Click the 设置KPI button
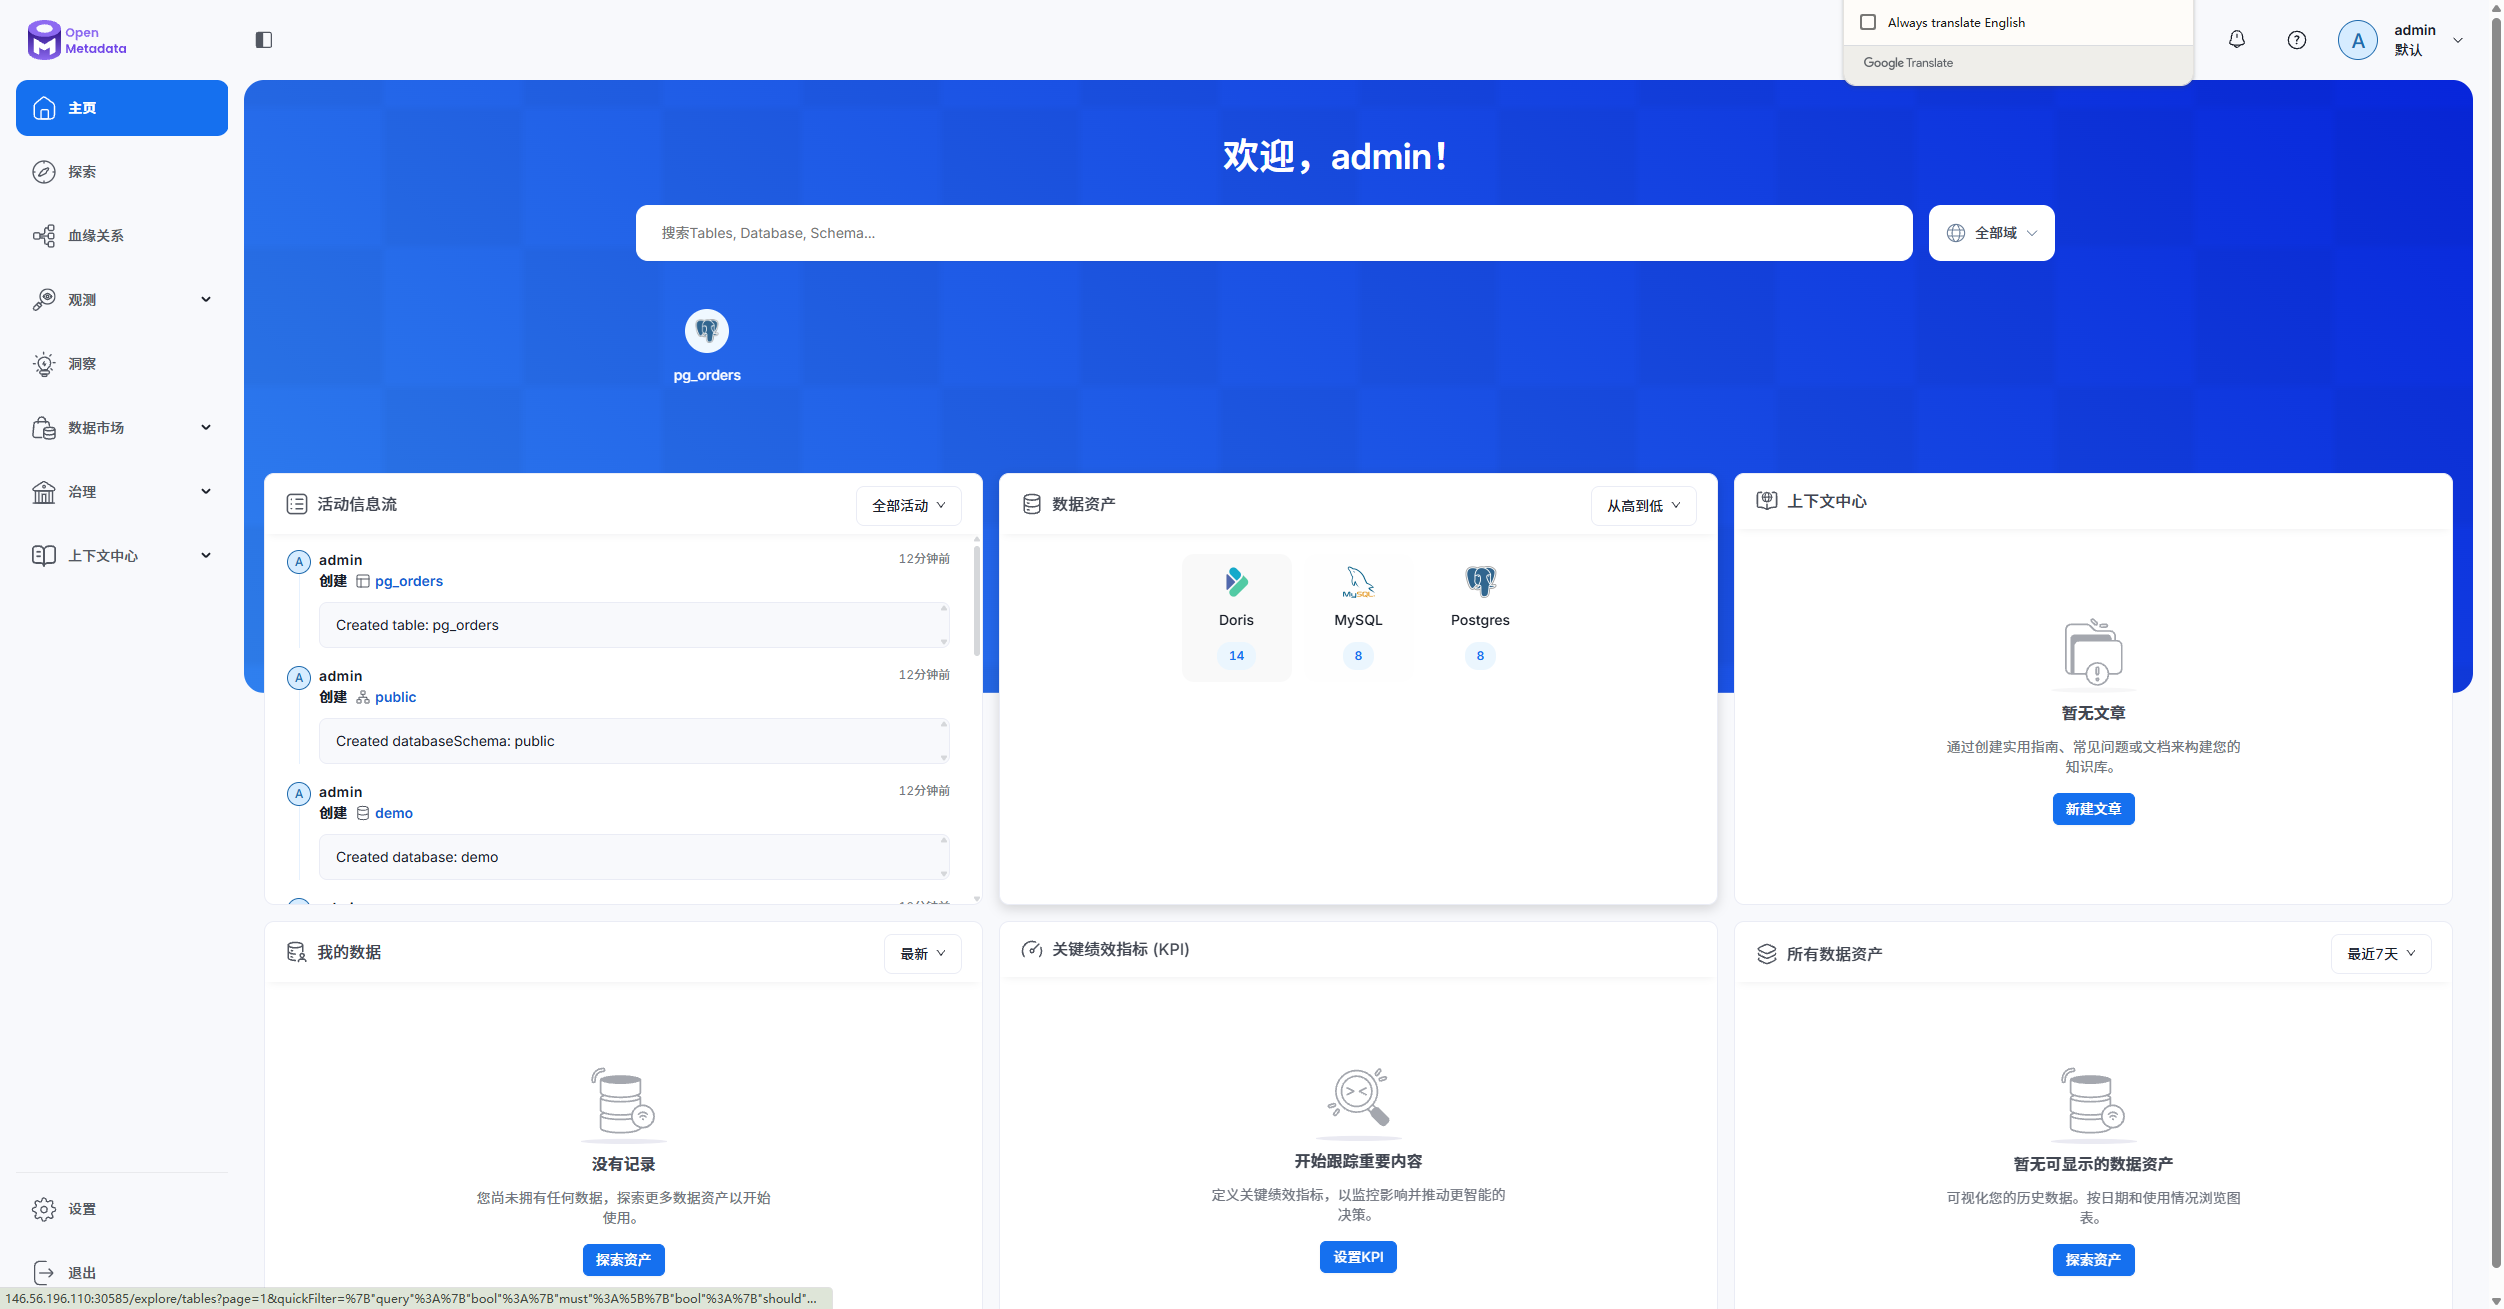The height and width of the screenshot is (1309, 2504). coord(1358,1257)
